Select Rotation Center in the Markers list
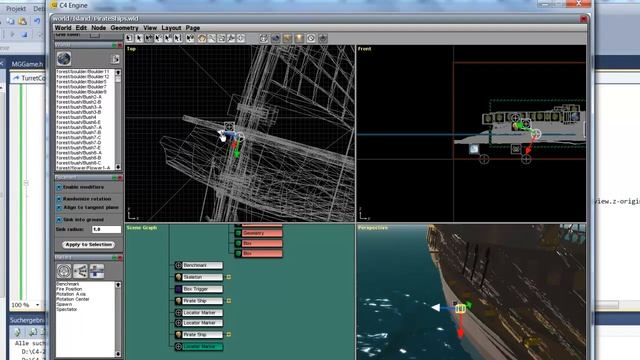 pyautogui.click(x=73, y=299)
